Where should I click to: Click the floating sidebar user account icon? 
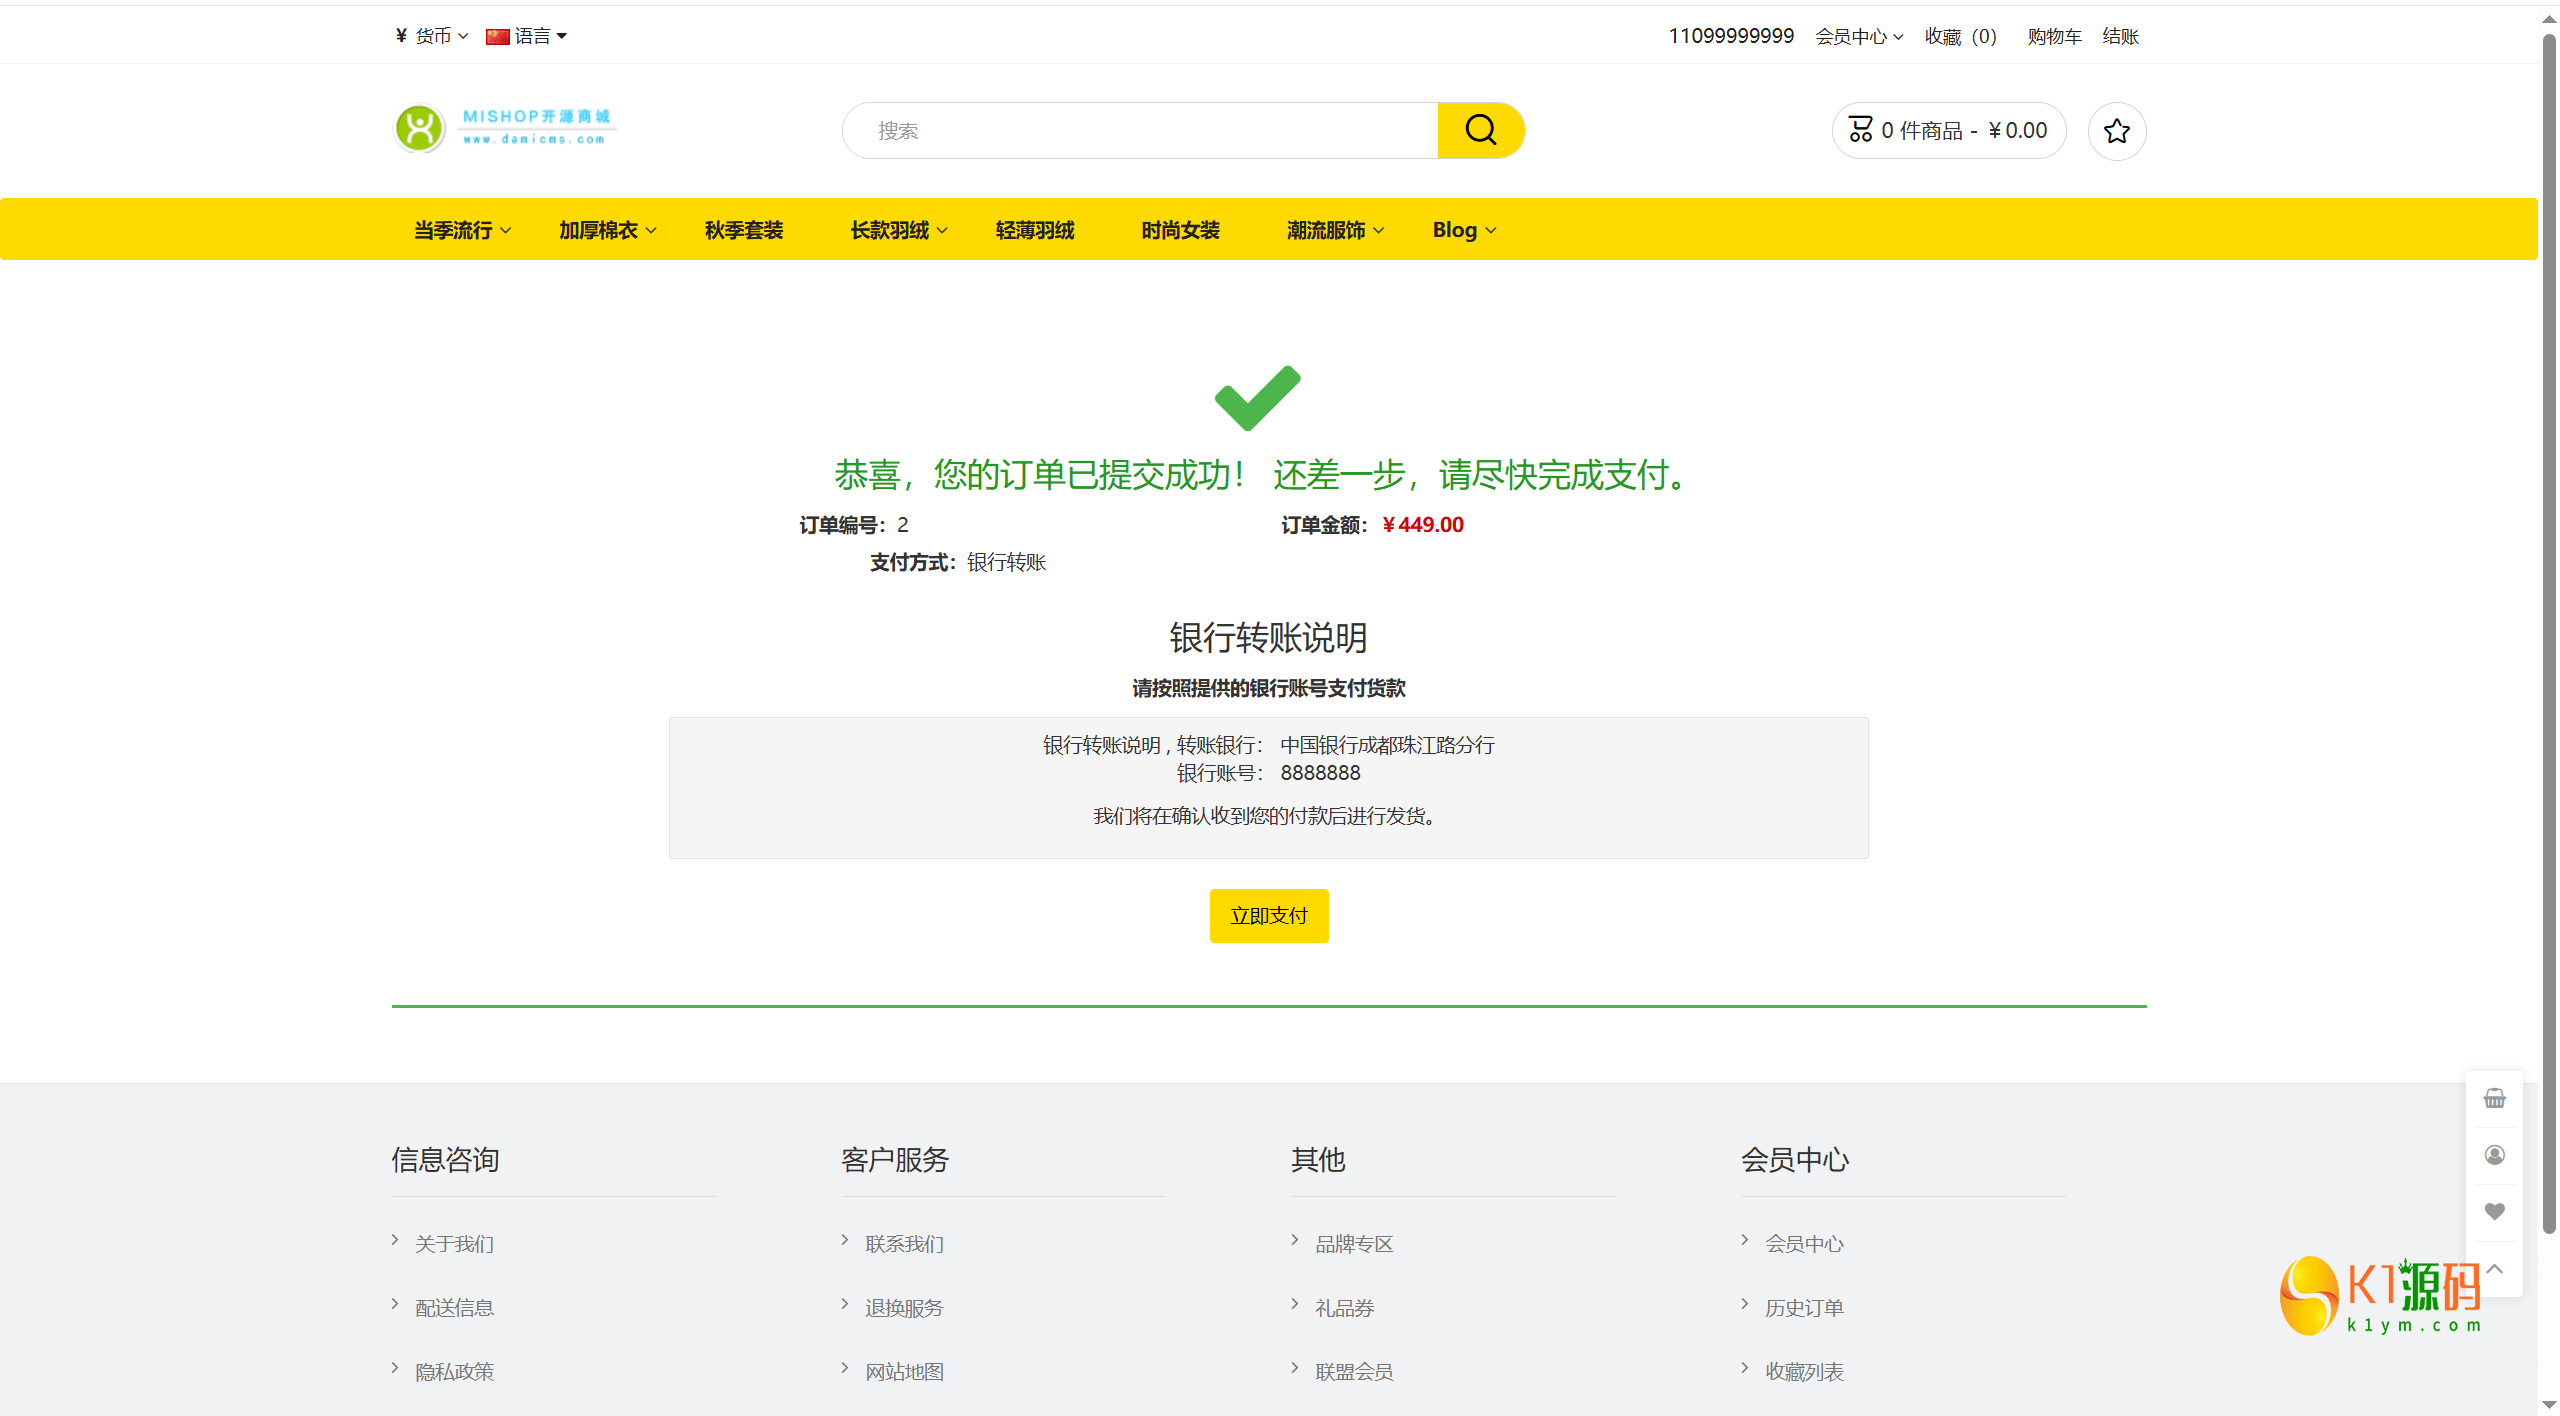[x=2494, y=1155]
